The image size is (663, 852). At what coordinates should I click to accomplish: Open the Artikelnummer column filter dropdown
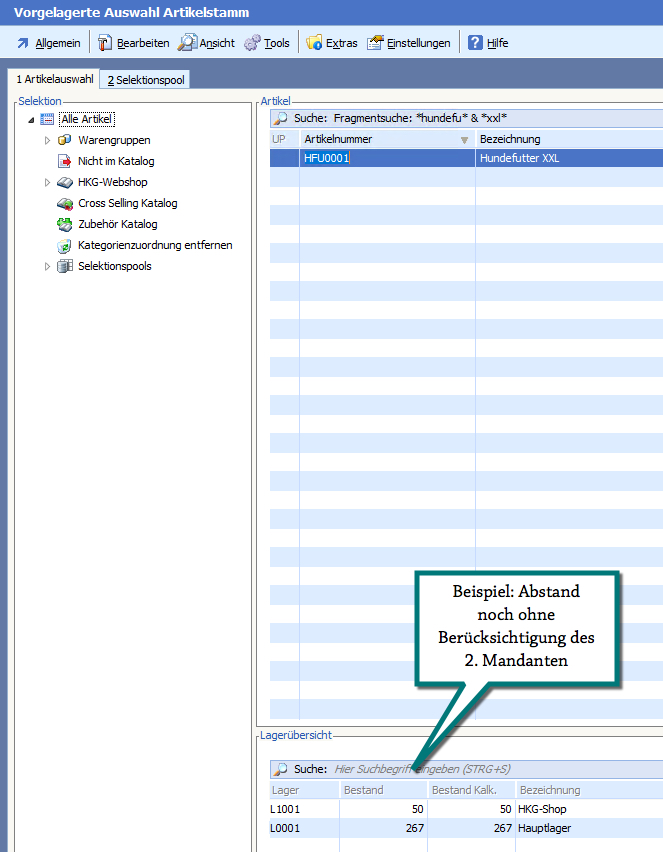coord(464,140)
